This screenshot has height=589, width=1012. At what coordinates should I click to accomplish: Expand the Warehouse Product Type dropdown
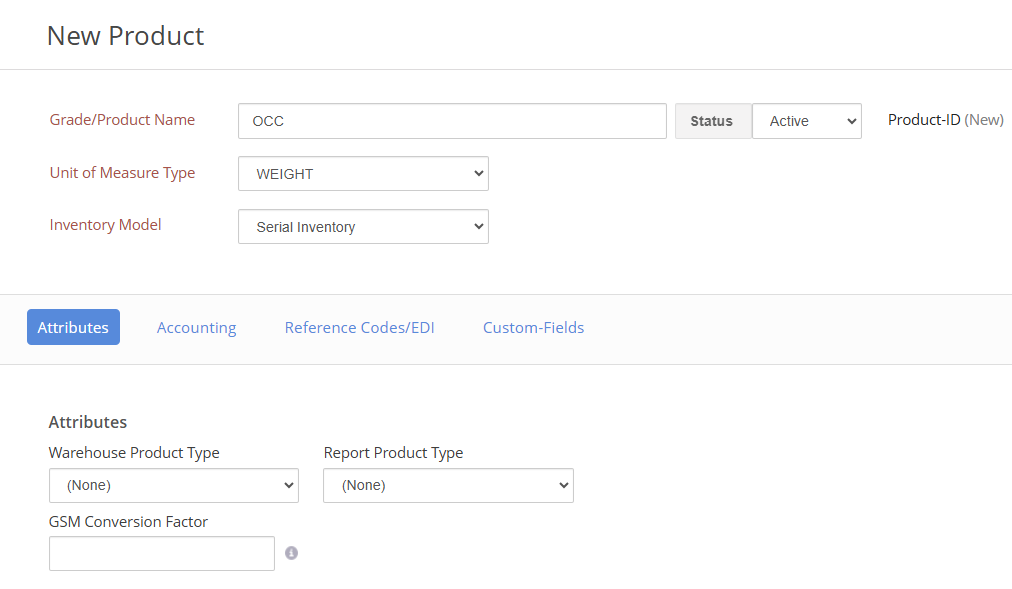pyautogui.click(x=173, y=486)
